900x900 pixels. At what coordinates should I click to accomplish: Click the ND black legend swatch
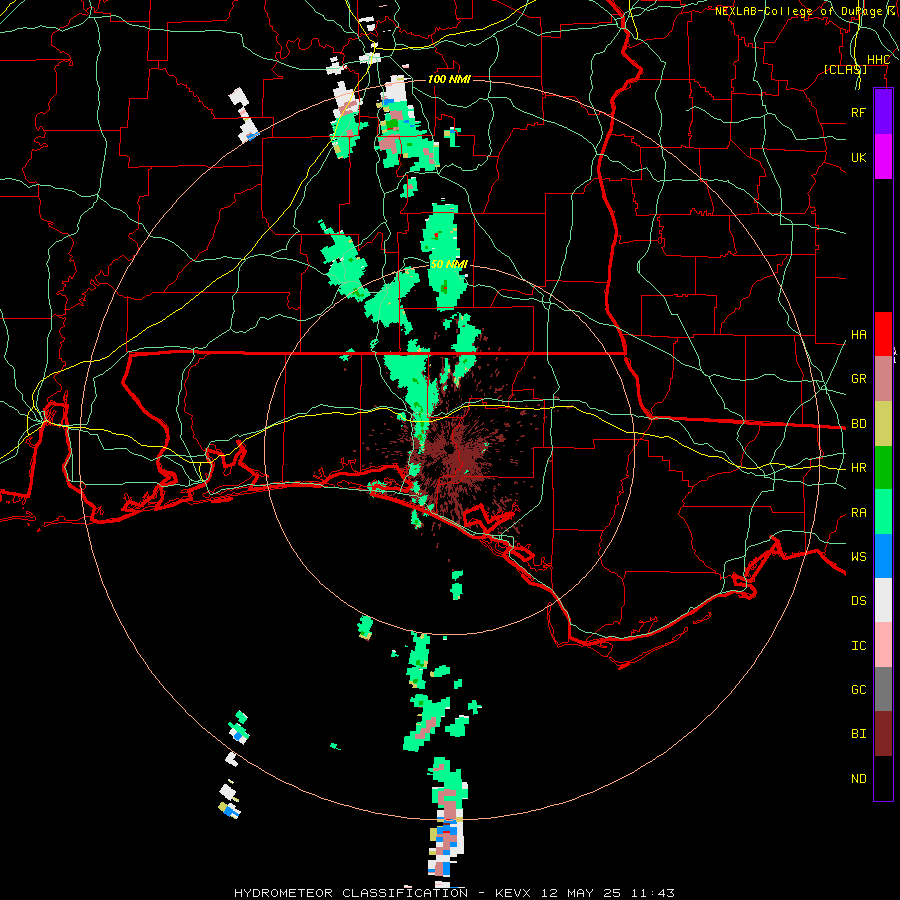pos(883,778)
